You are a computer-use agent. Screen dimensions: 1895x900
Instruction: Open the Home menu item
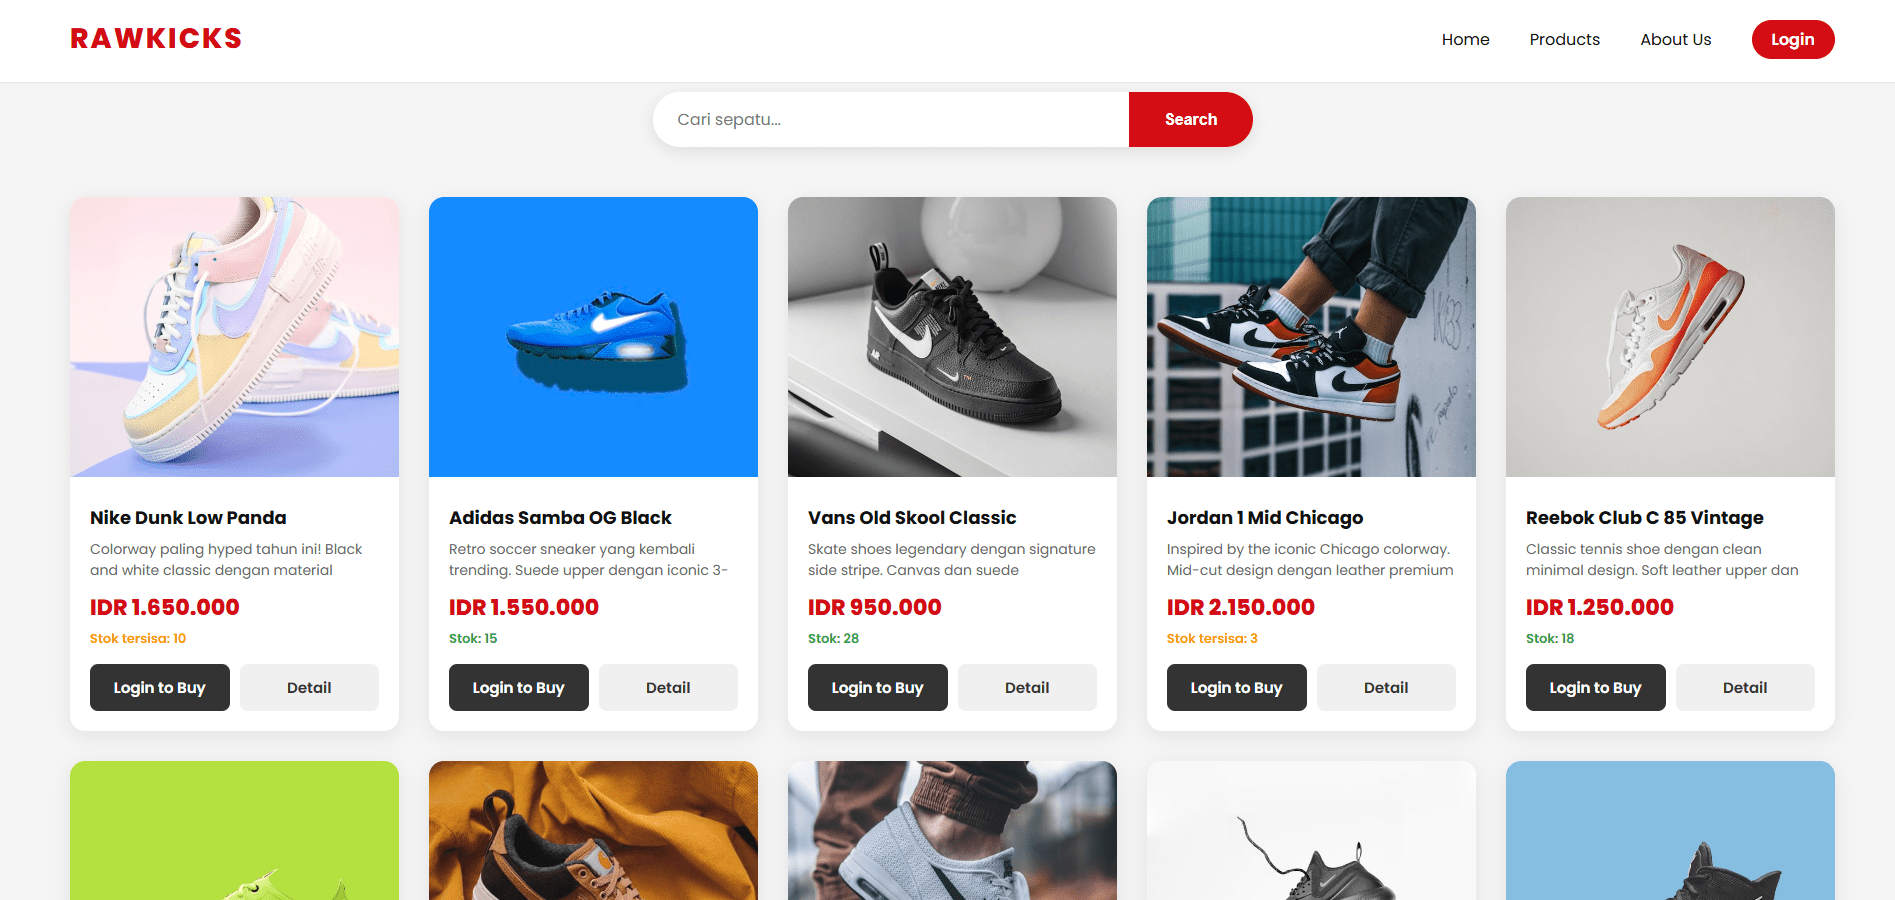click(x=1465, y=40)
